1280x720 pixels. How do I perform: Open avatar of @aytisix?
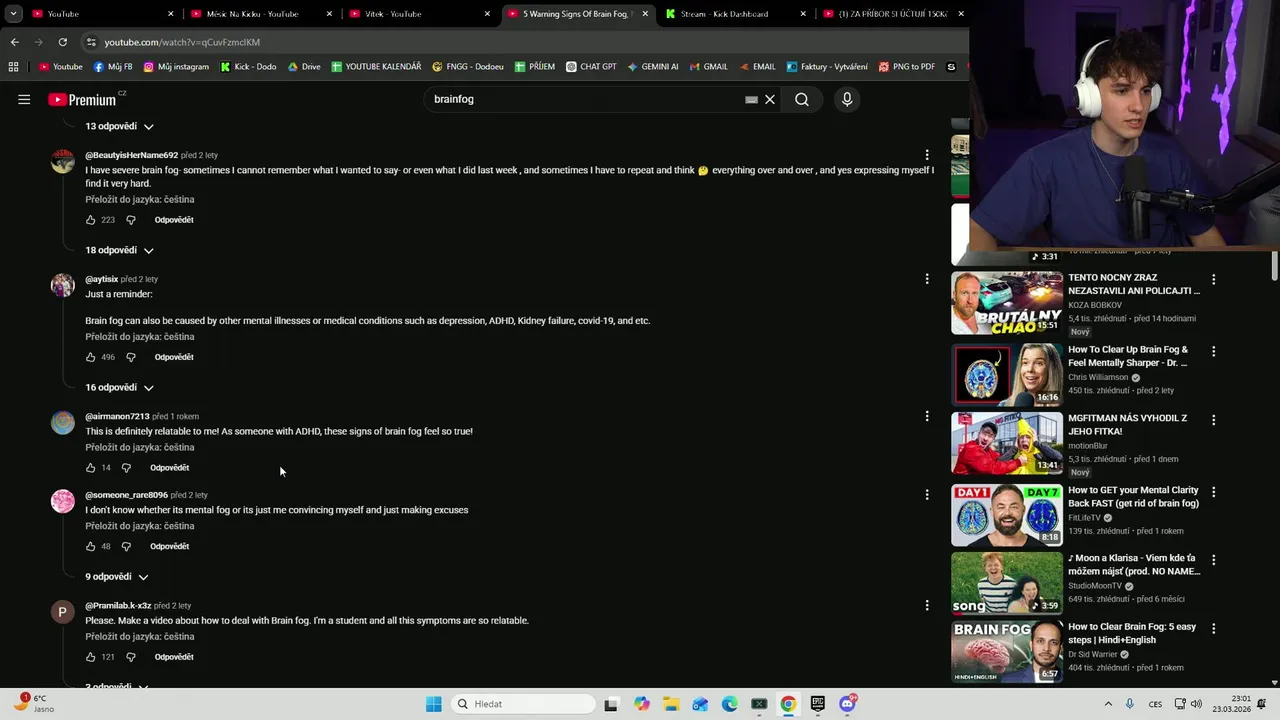coord(63,286)
